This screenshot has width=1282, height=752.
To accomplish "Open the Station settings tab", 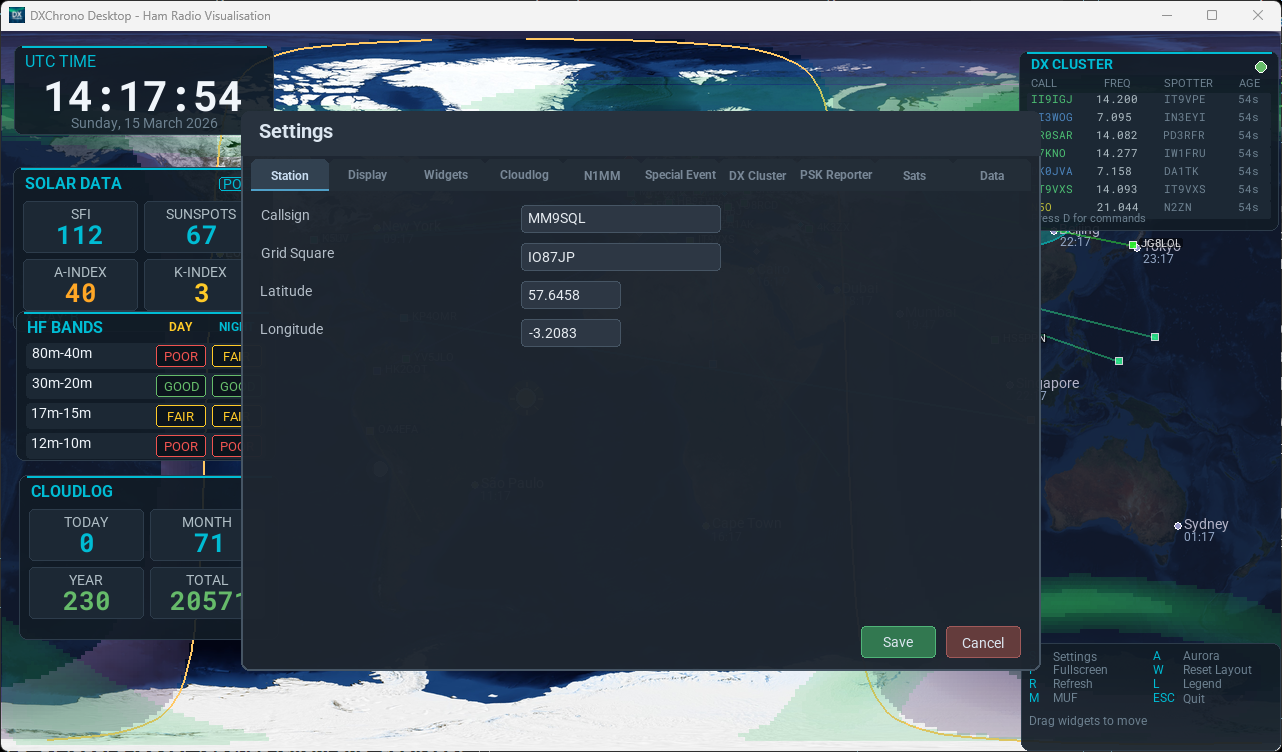I will point(290,175).
